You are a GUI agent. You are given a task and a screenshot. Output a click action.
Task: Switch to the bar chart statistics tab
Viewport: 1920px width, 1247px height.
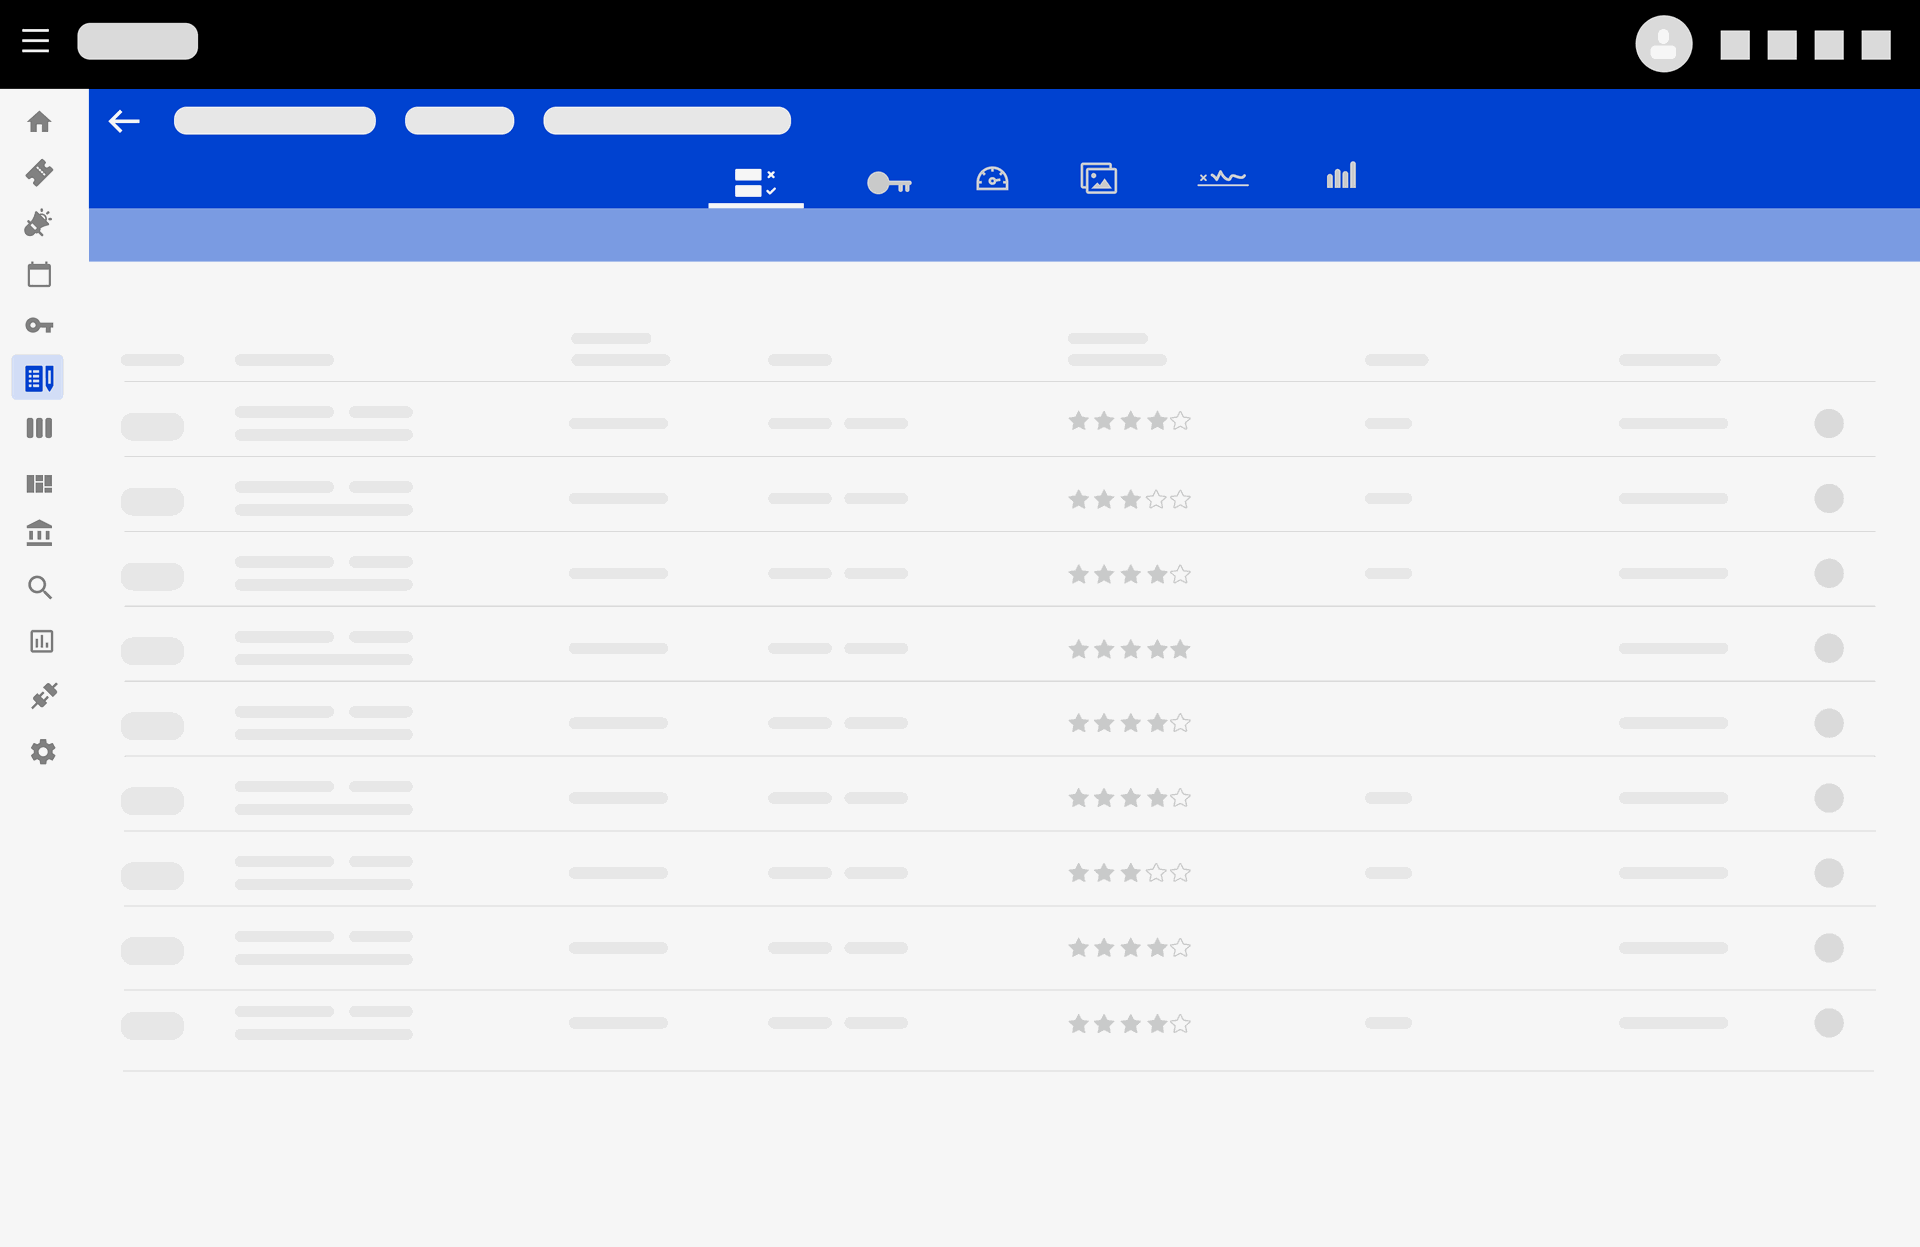[1341, 176]
